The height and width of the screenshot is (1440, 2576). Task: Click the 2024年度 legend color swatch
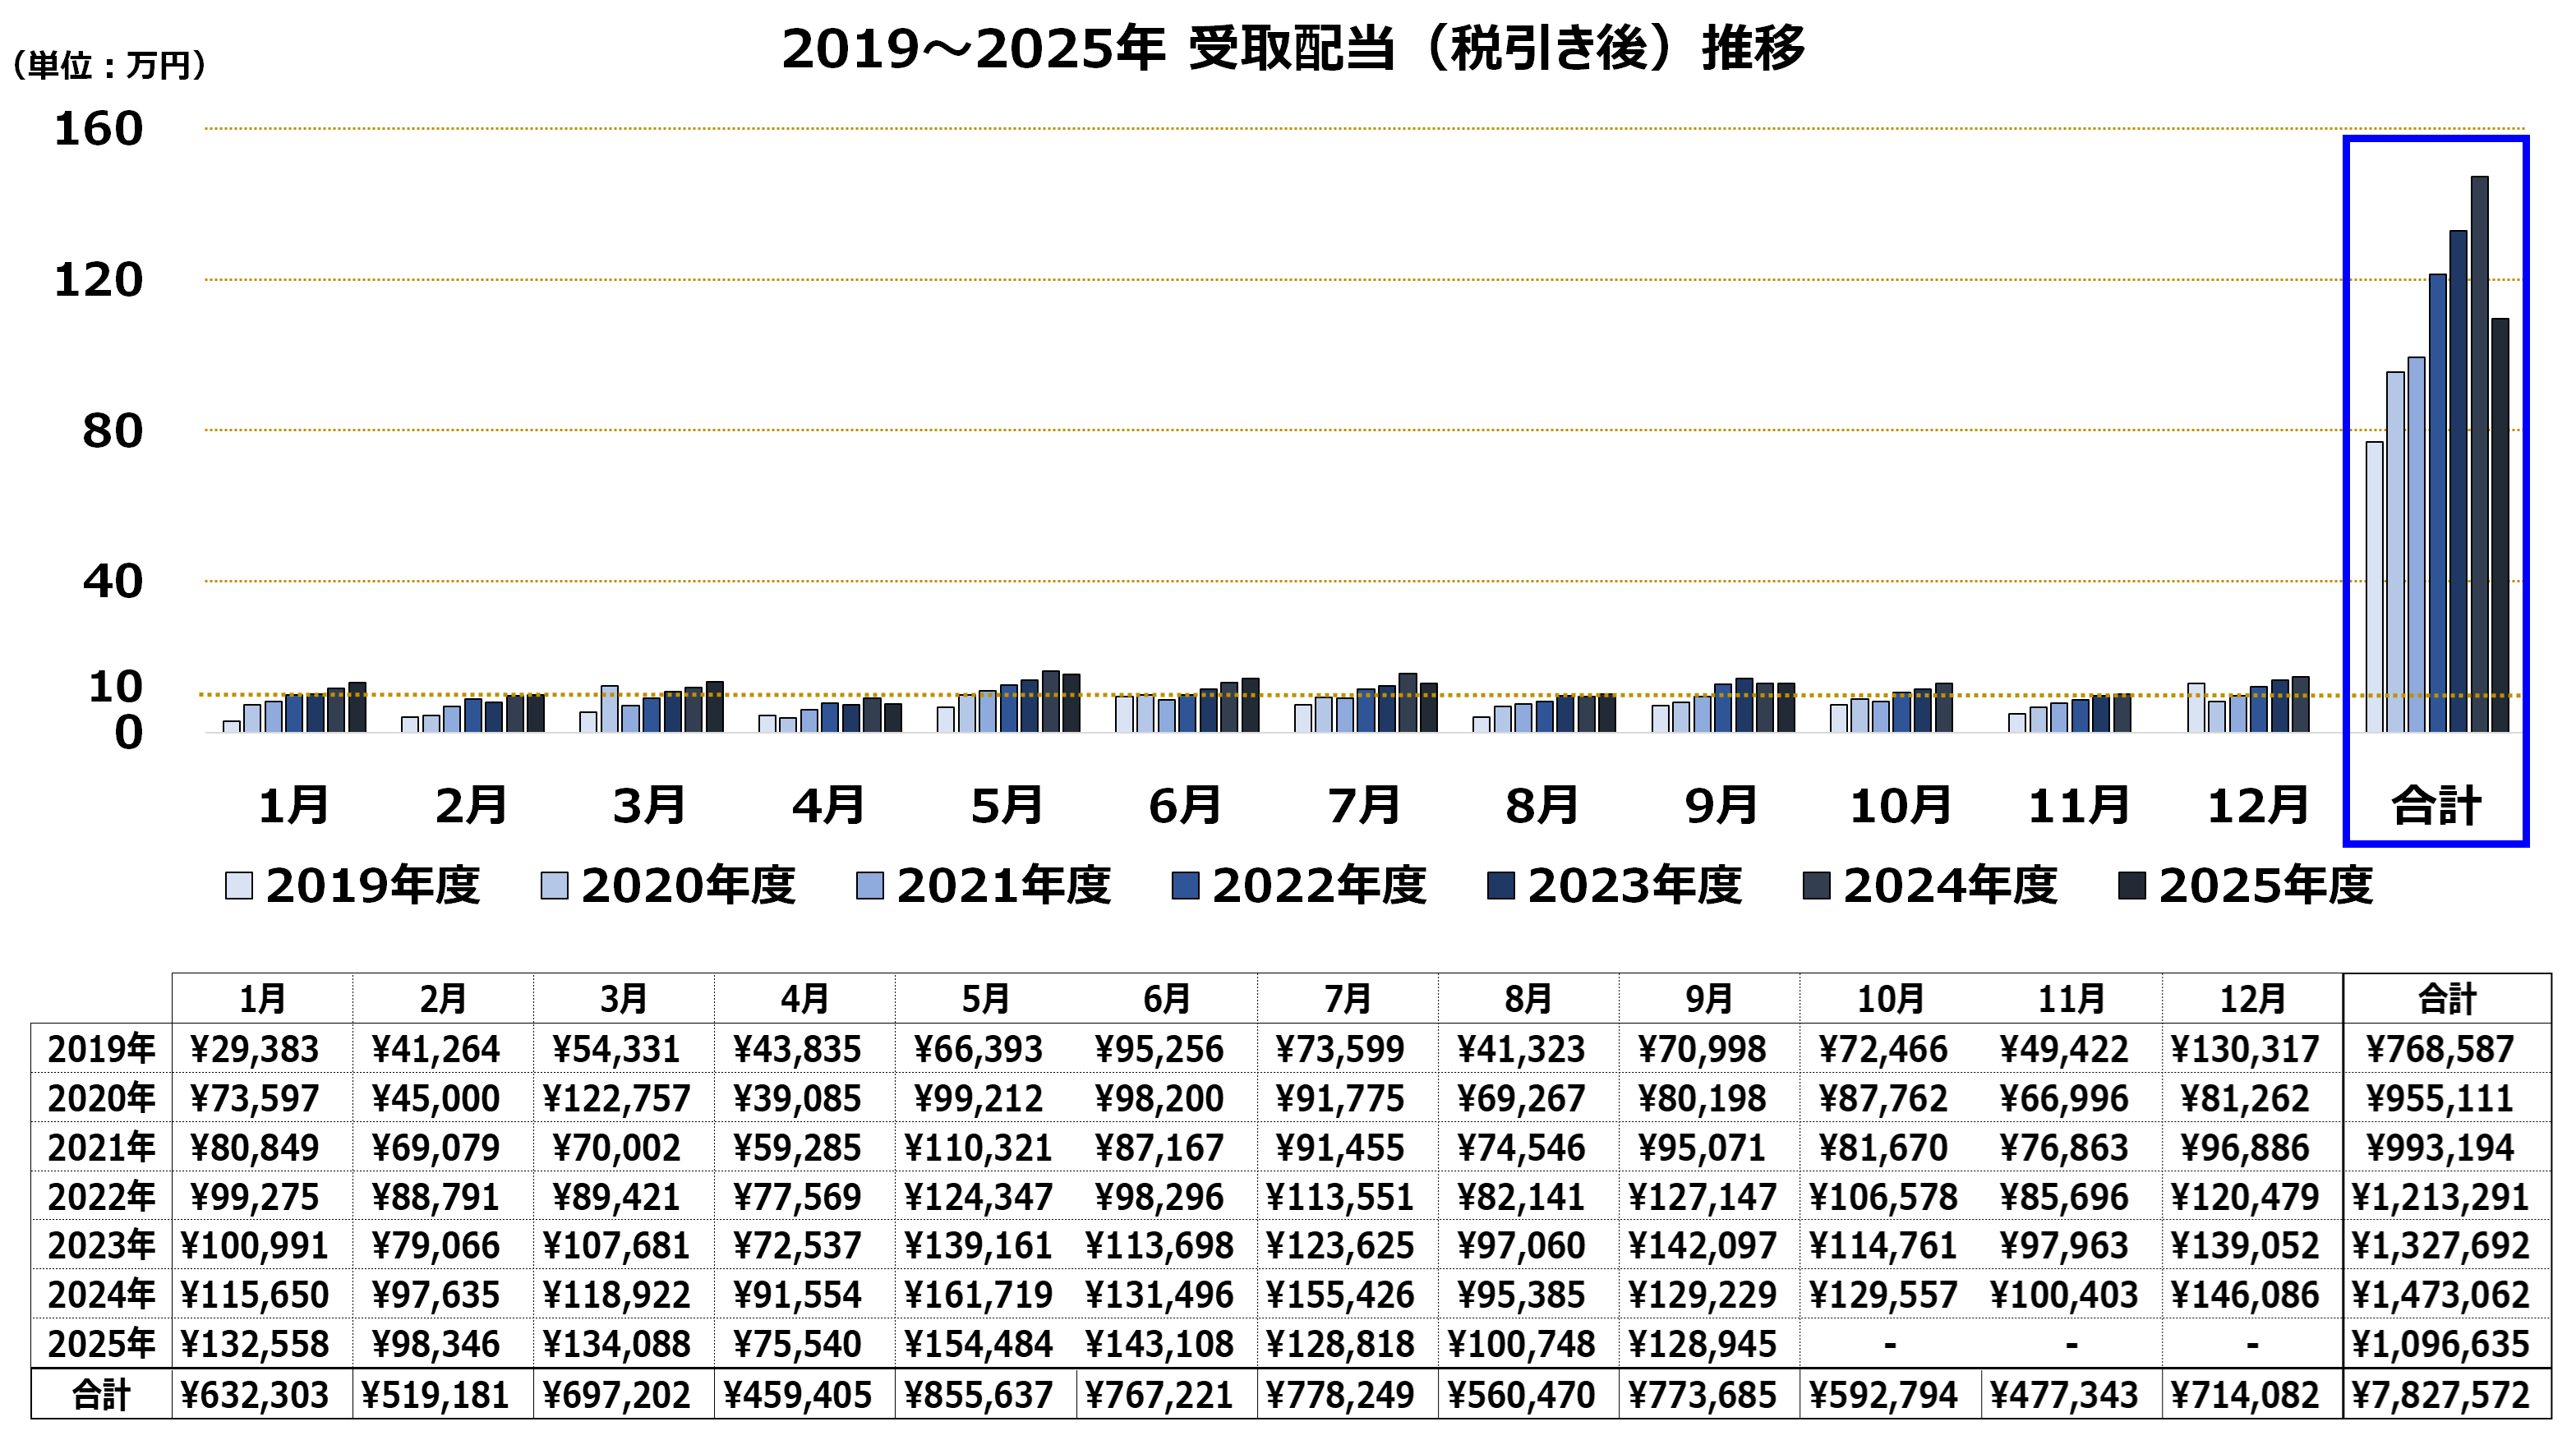click(1816, 886)
